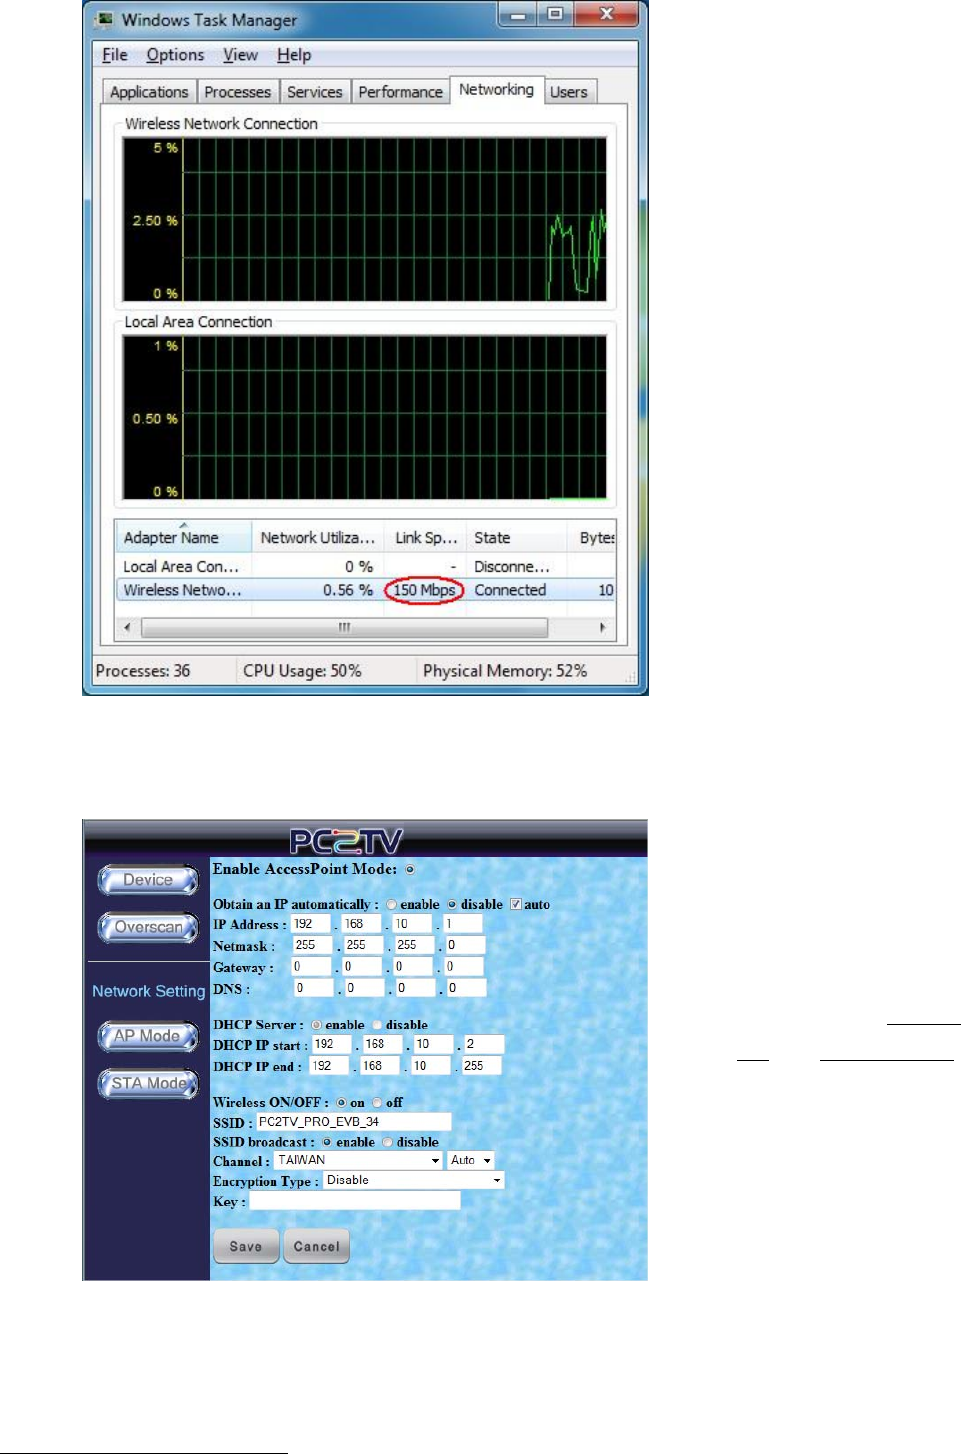Viewport: 961px width, 1454px height.
Task: Click the horizontal scrollbar left arrow
Action: 127,627
